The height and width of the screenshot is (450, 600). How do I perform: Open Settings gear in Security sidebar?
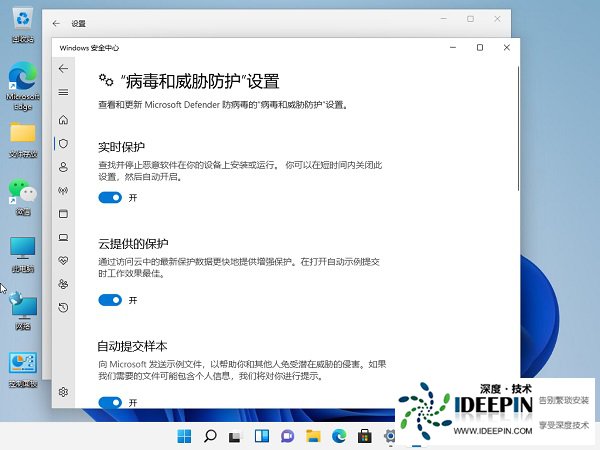(64, 392)
